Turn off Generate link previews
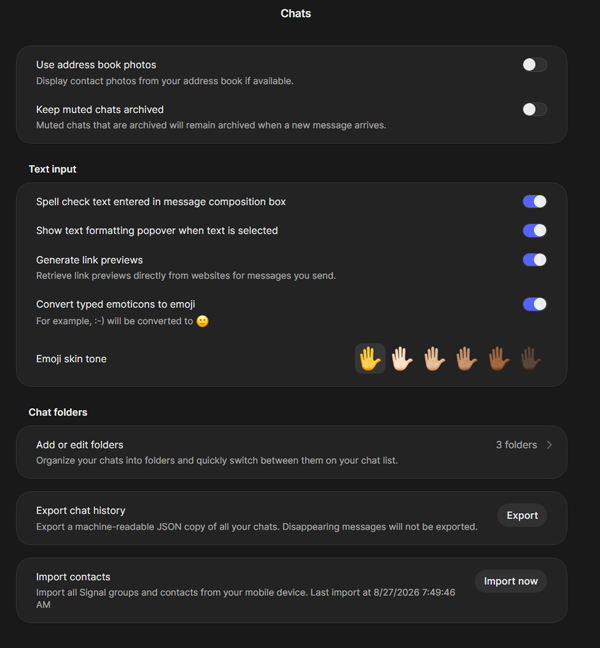 [535, 260]
